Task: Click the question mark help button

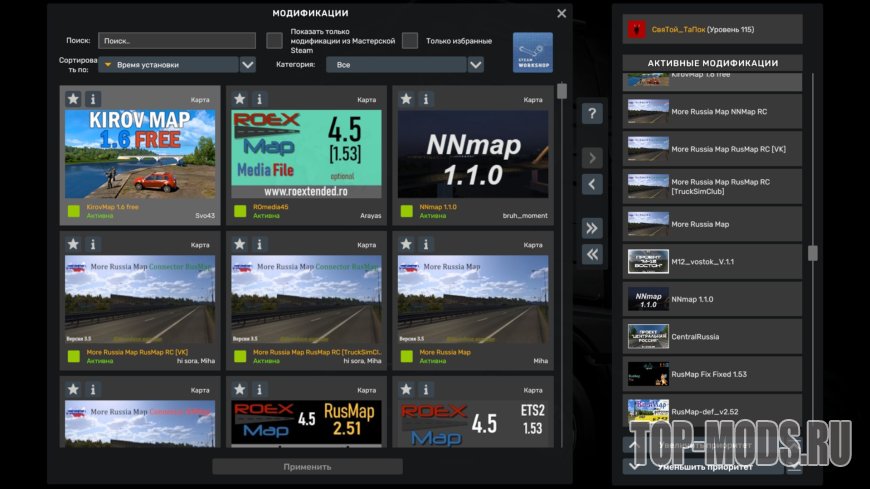Action: (592, 114)
